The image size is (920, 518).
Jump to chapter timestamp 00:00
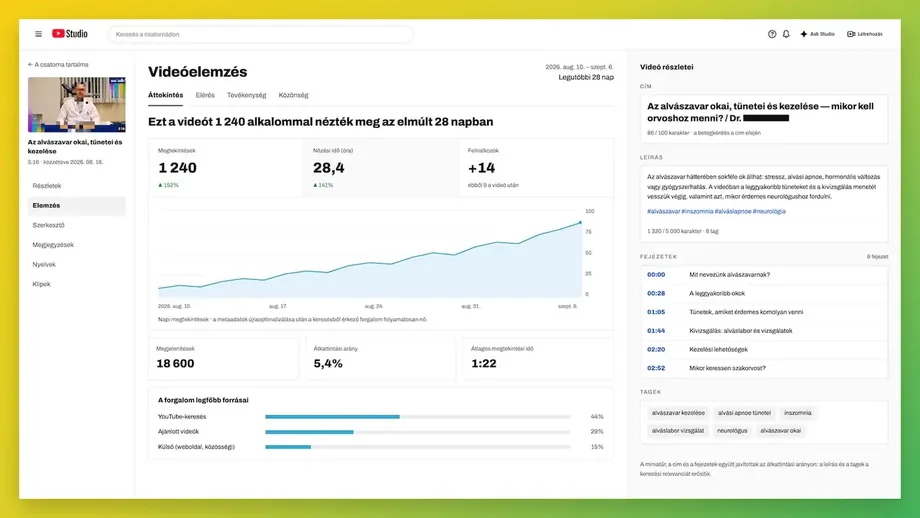[x=656, y=275]
